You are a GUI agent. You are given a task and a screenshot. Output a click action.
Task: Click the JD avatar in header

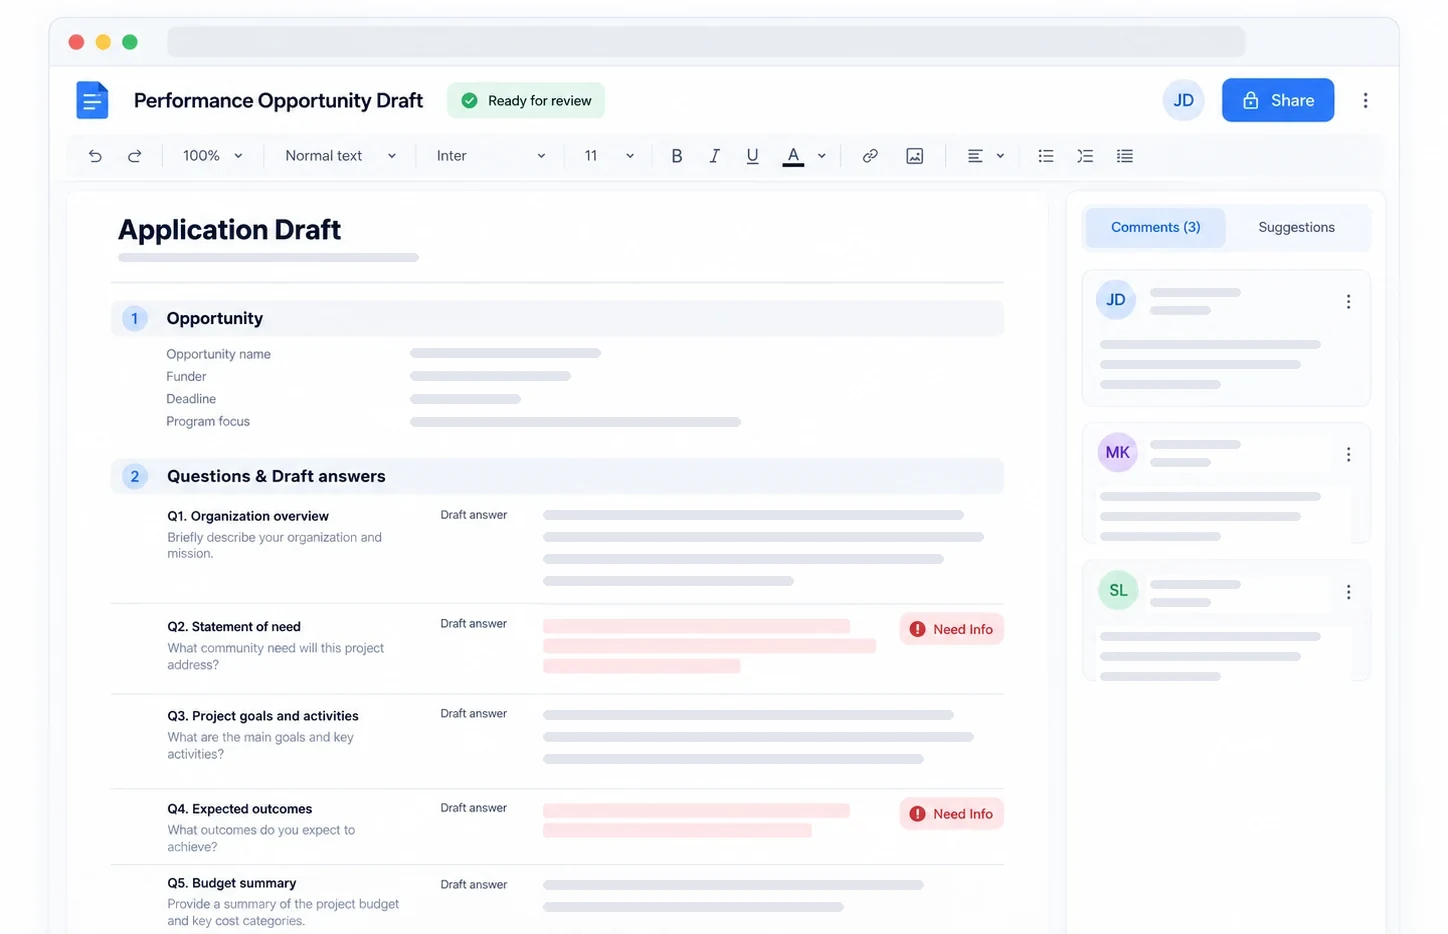coord(1183,100)
